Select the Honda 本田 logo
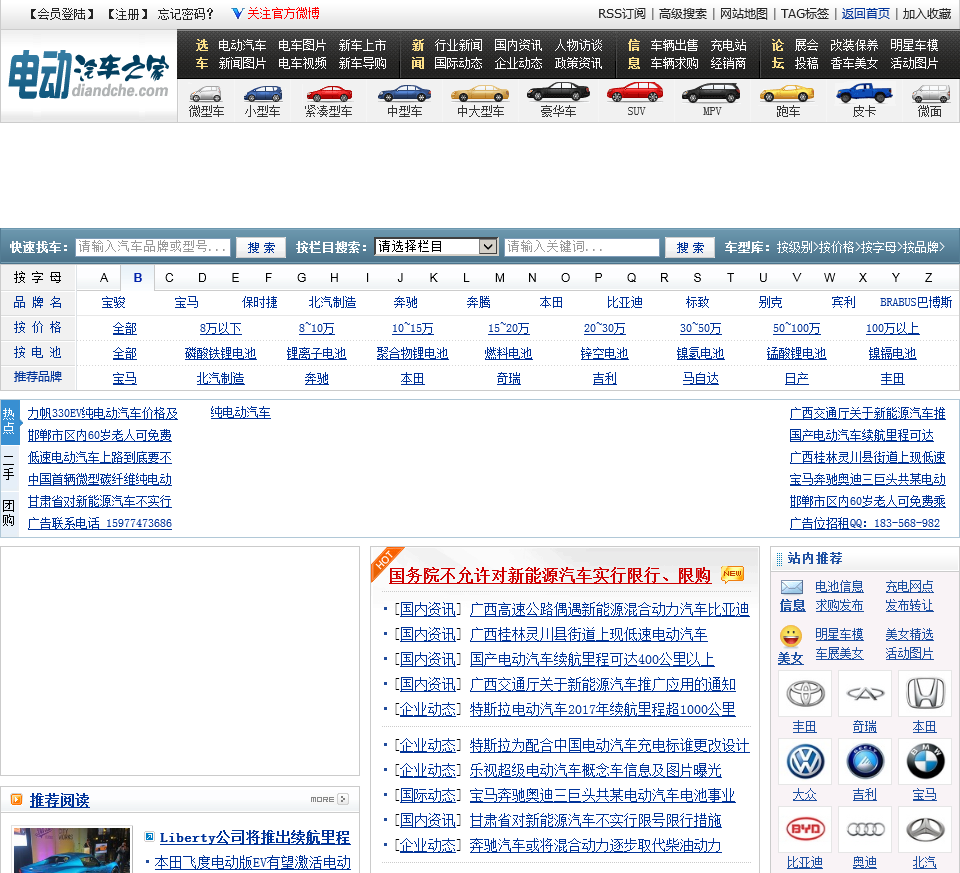 click(924, 694)
